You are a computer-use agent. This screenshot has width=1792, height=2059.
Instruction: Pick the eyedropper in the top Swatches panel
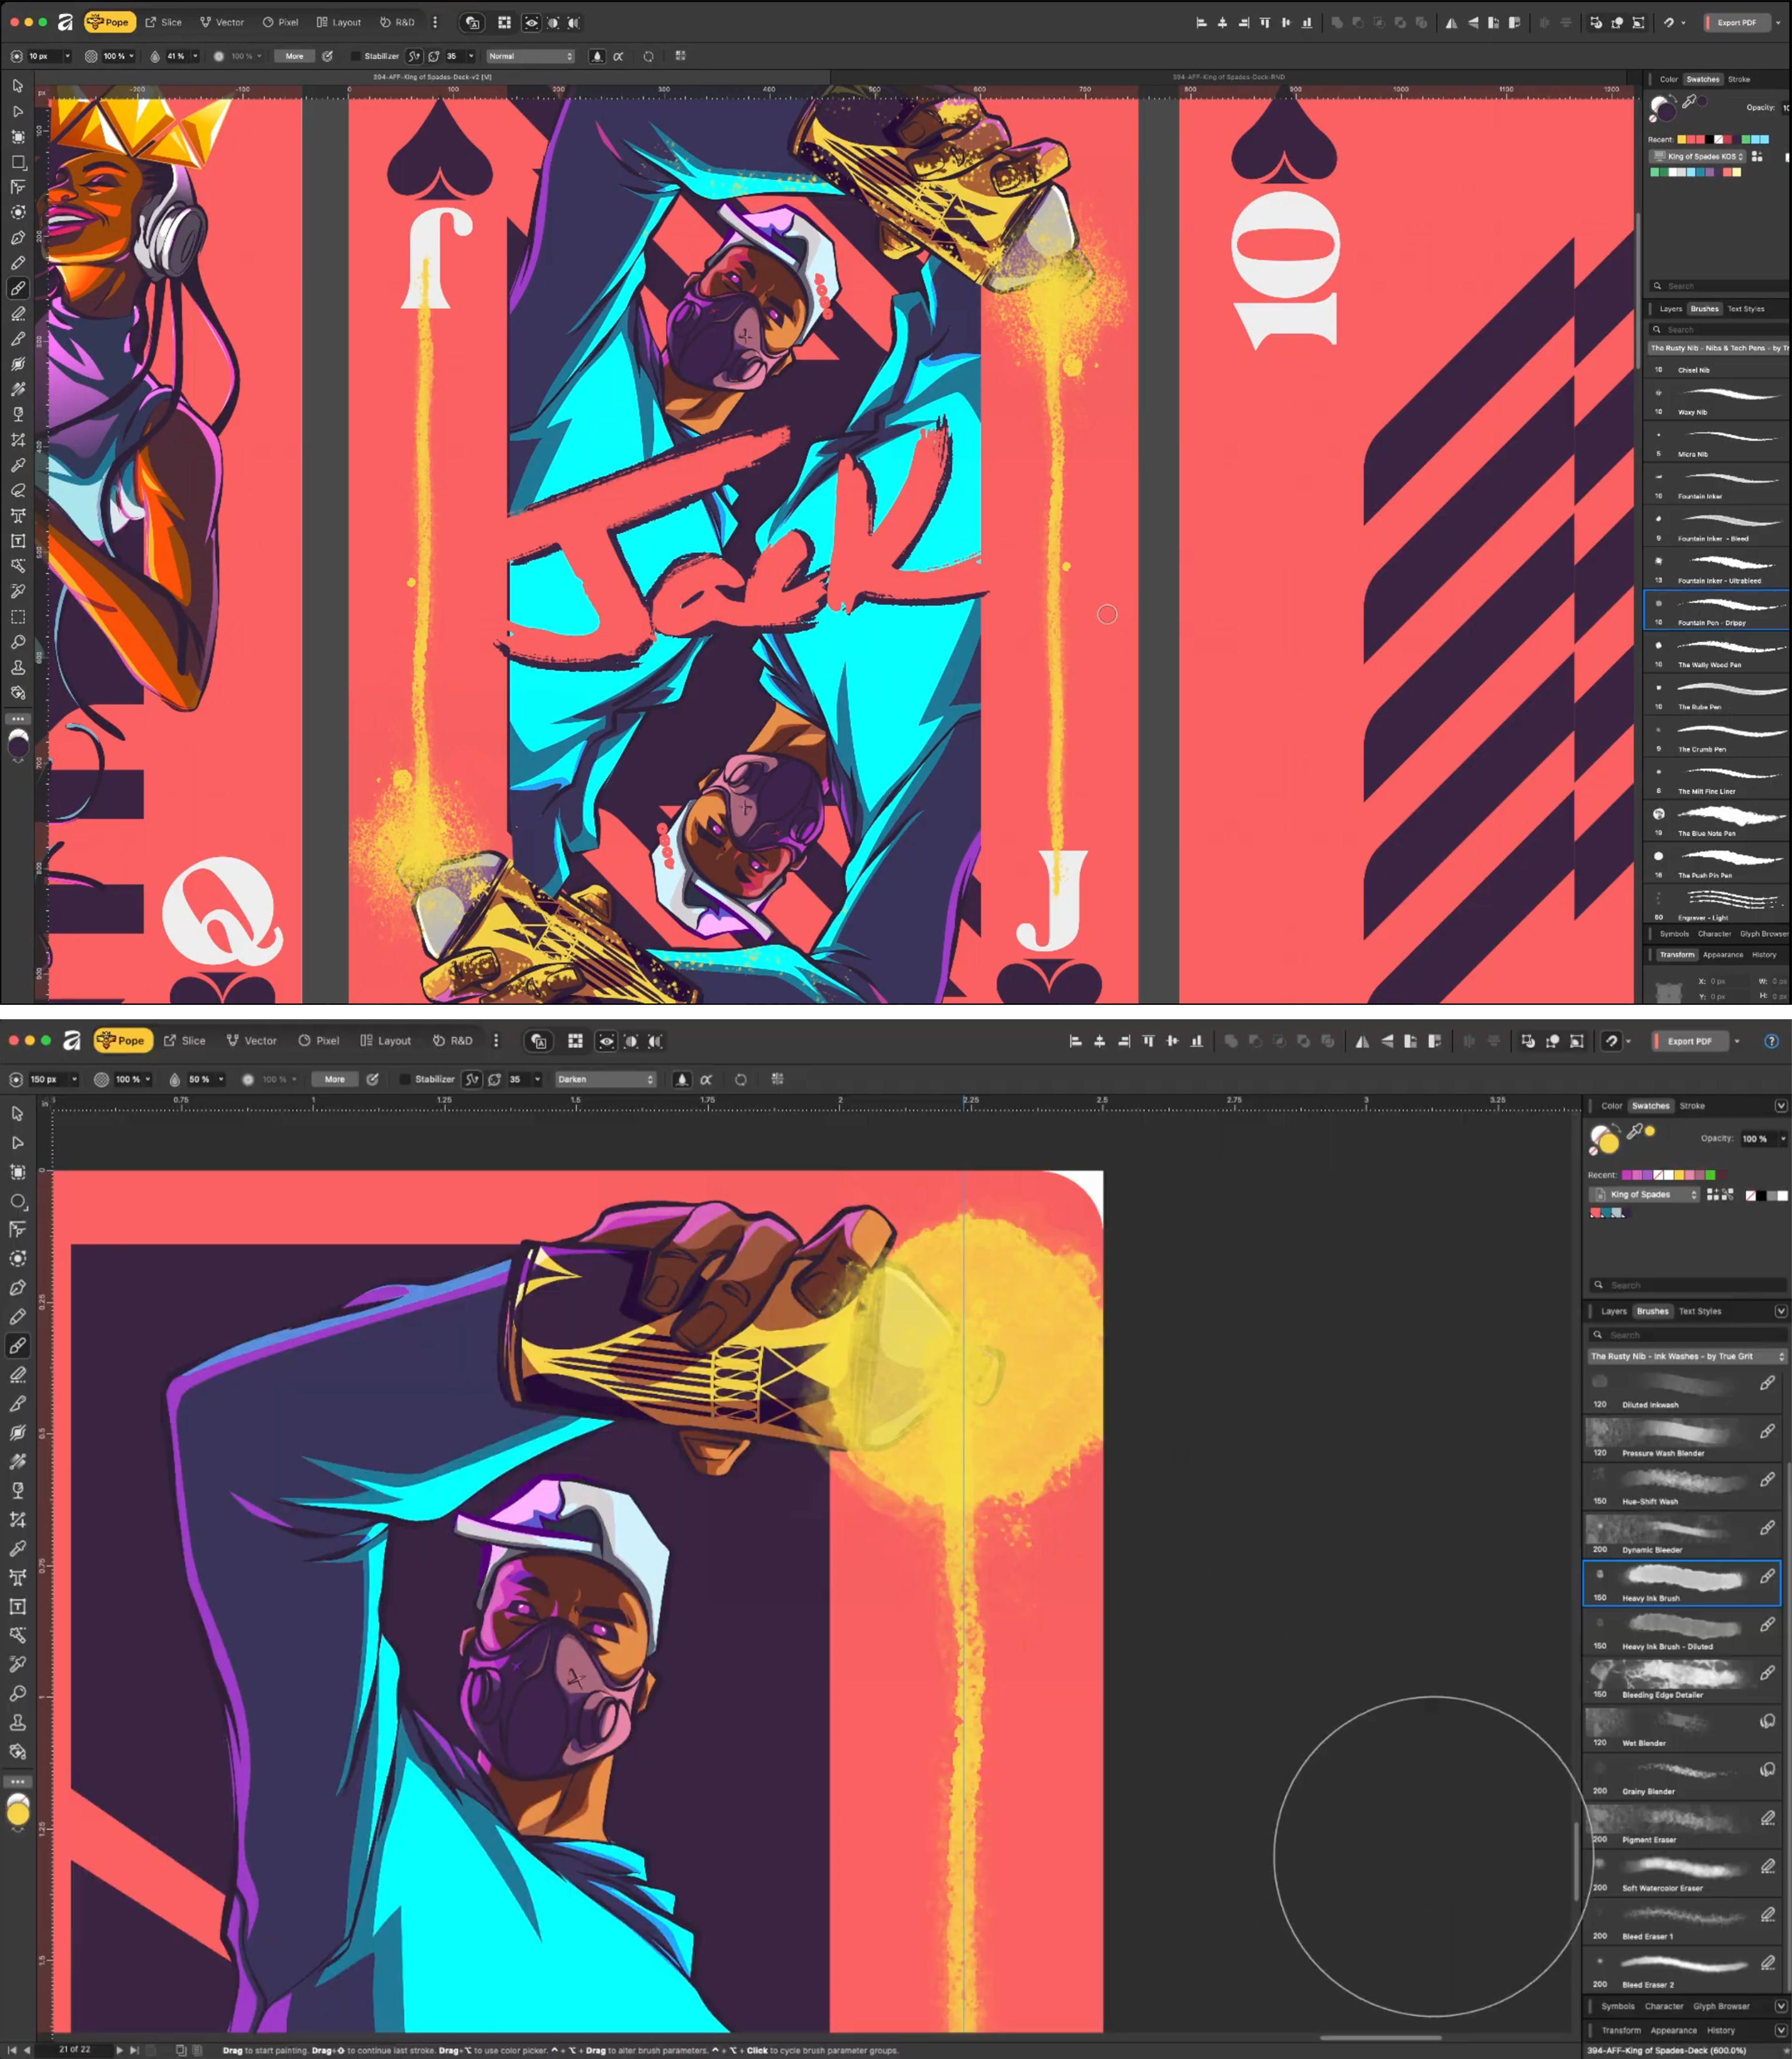[1689, 101]
